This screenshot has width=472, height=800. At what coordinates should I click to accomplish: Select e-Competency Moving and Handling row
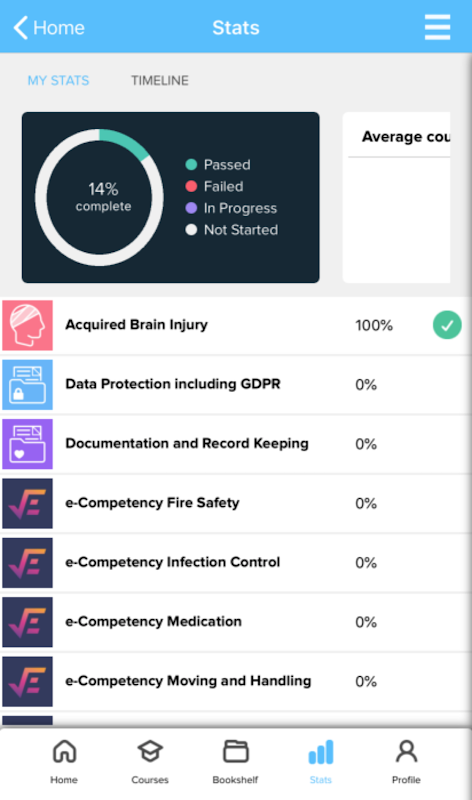coord(236,682)
